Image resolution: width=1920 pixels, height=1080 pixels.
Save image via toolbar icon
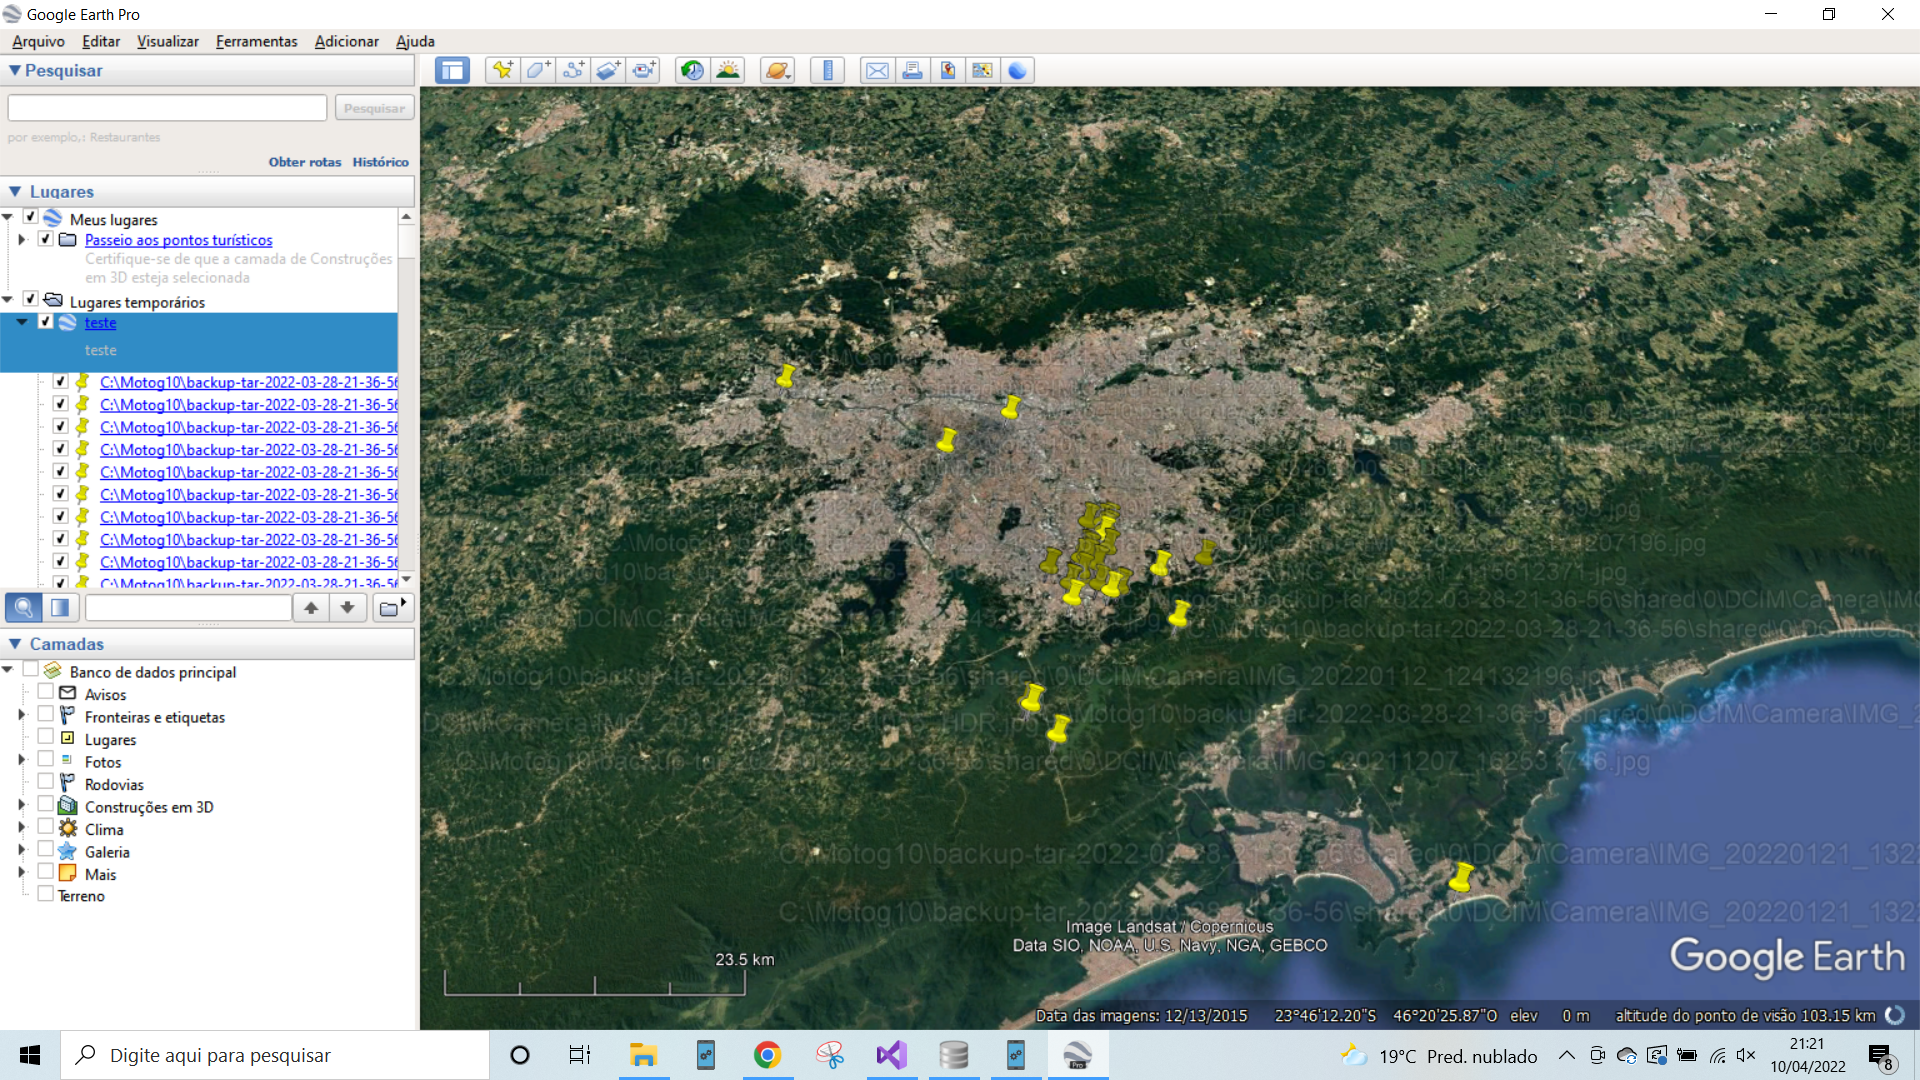click(x=947, y=70)
